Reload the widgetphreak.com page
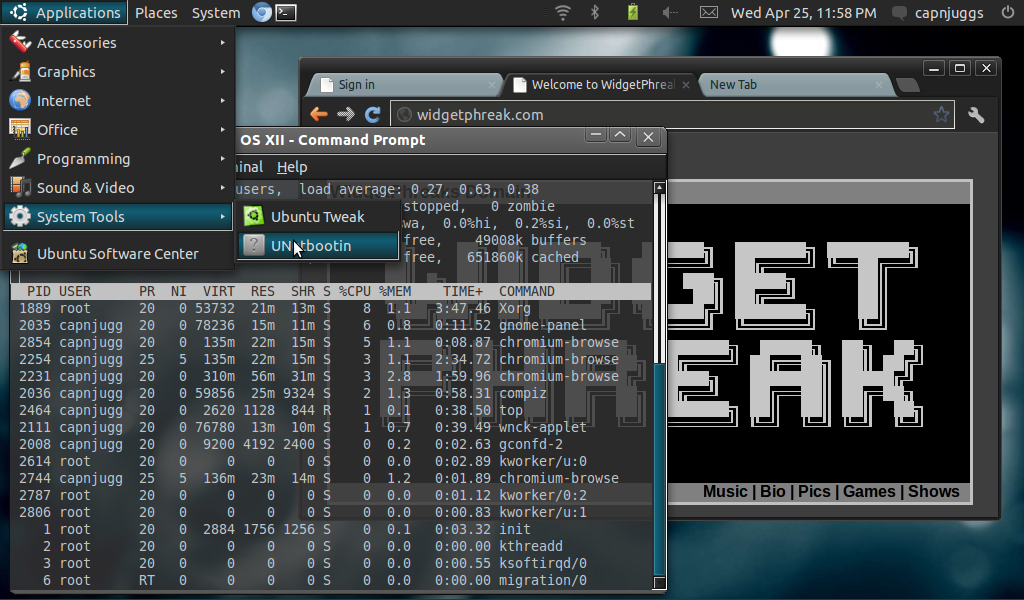The width and height of the screenshot is (1024, 600). pos(373,114)
